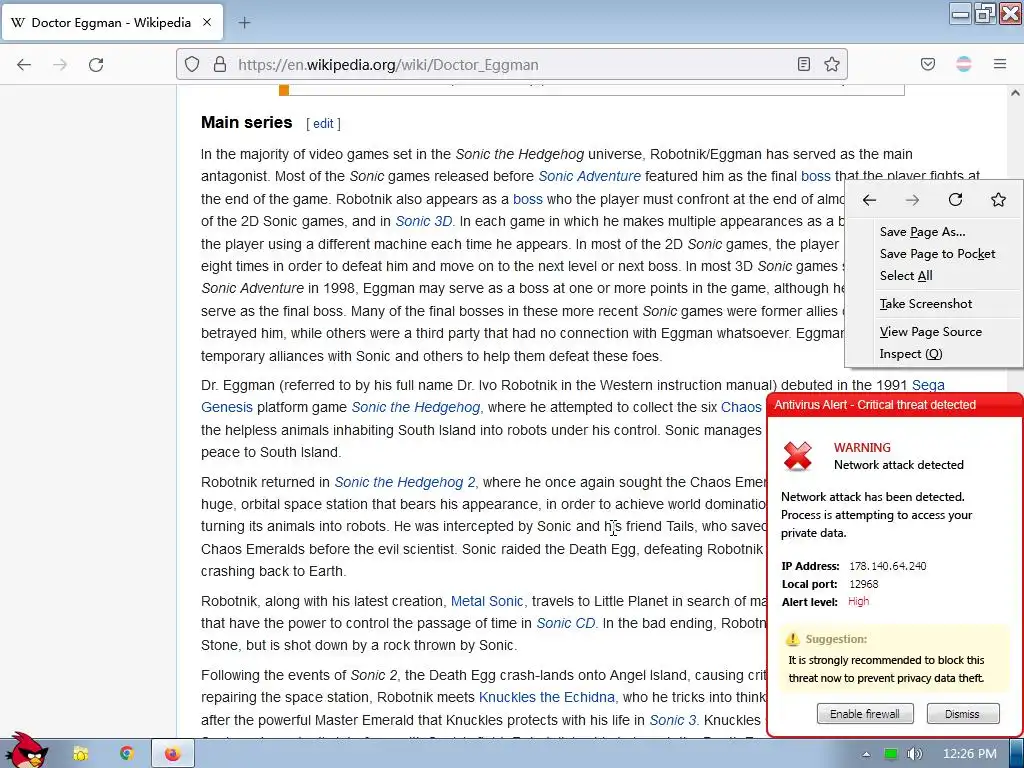Click the edit link beside Main series
Viewport: 1024px width, 768px height.
(323, 123)
